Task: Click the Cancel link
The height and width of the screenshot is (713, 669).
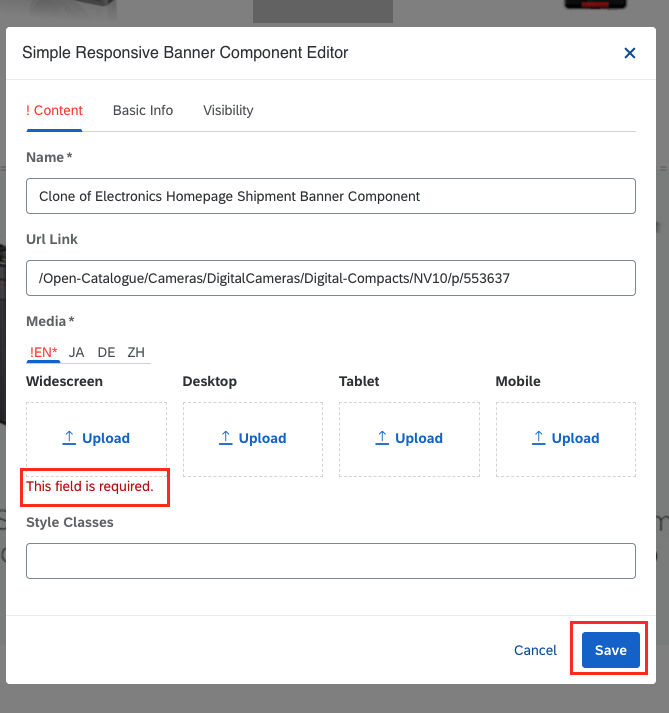Action: coord(535,650)
